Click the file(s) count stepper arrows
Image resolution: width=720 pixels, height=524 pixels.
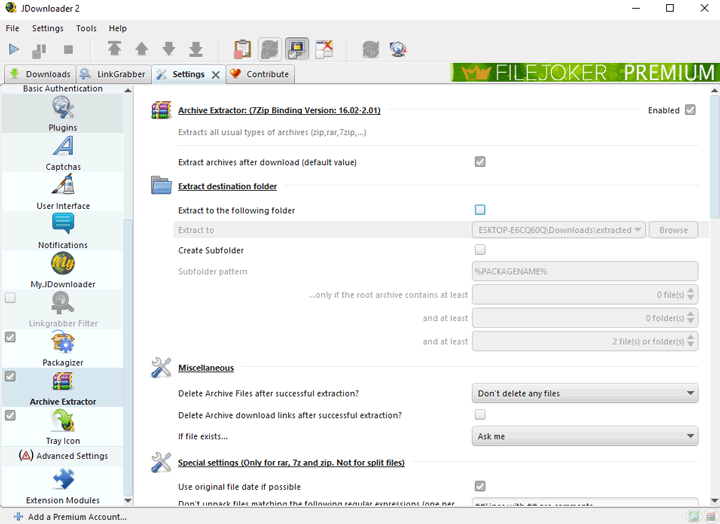pos(690,295)
